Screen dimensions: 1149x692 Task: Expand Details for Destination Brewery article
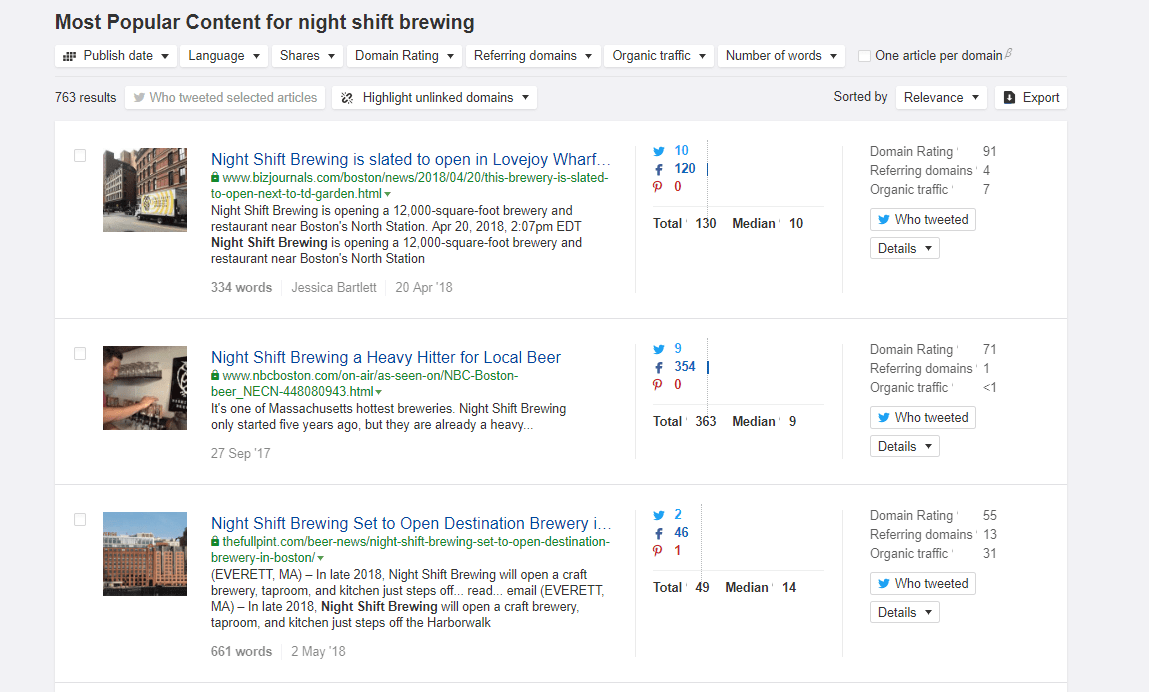click(905, 613)
